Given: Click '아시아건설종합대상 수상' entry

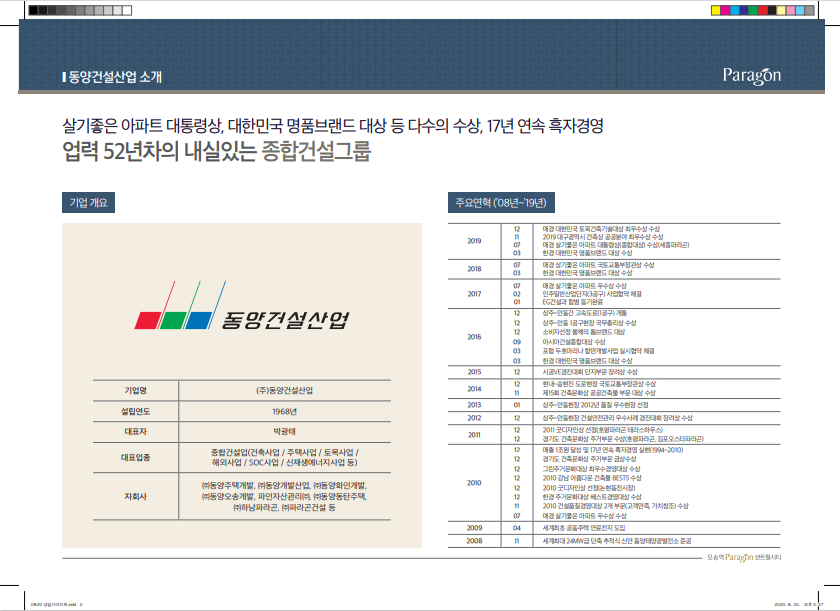Looking at the screenshot, I should tap(574, 342).
